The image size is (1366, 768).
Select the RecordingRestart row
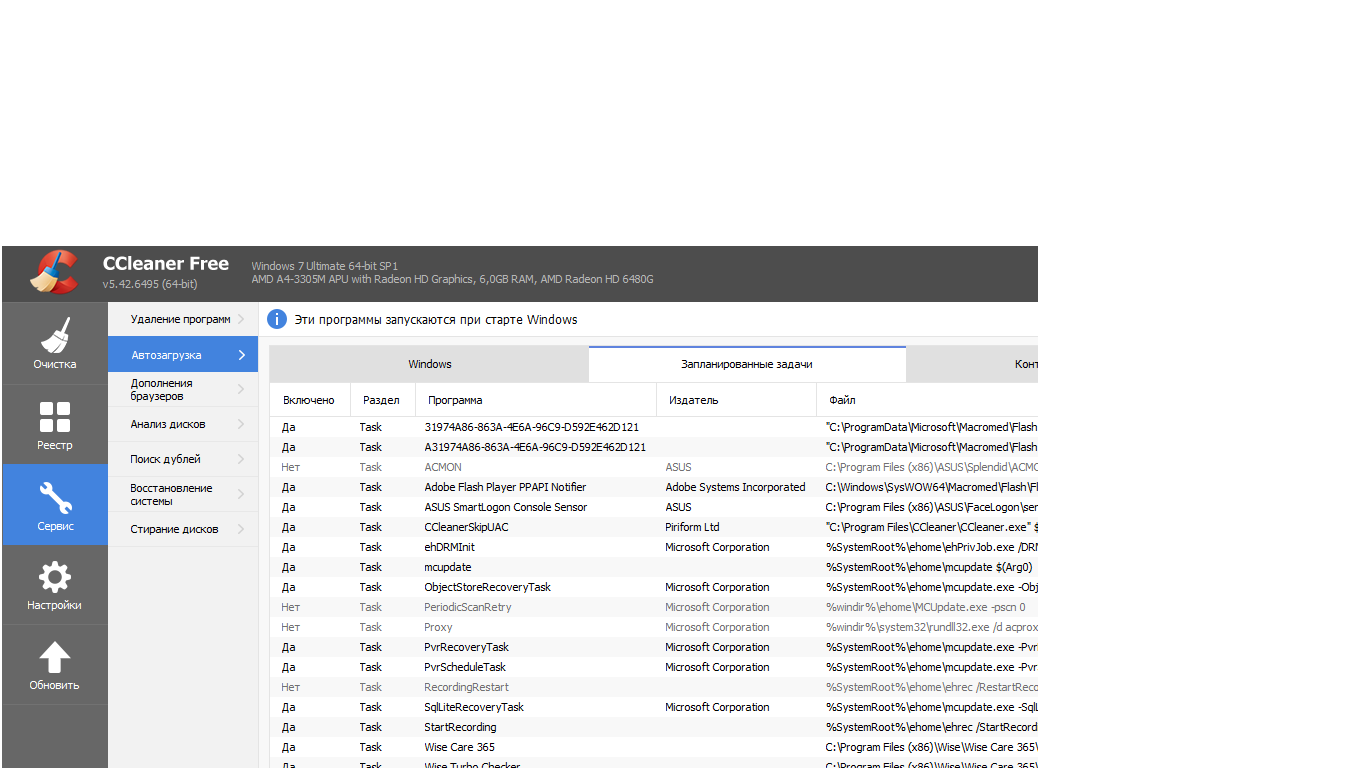[654, 687]
